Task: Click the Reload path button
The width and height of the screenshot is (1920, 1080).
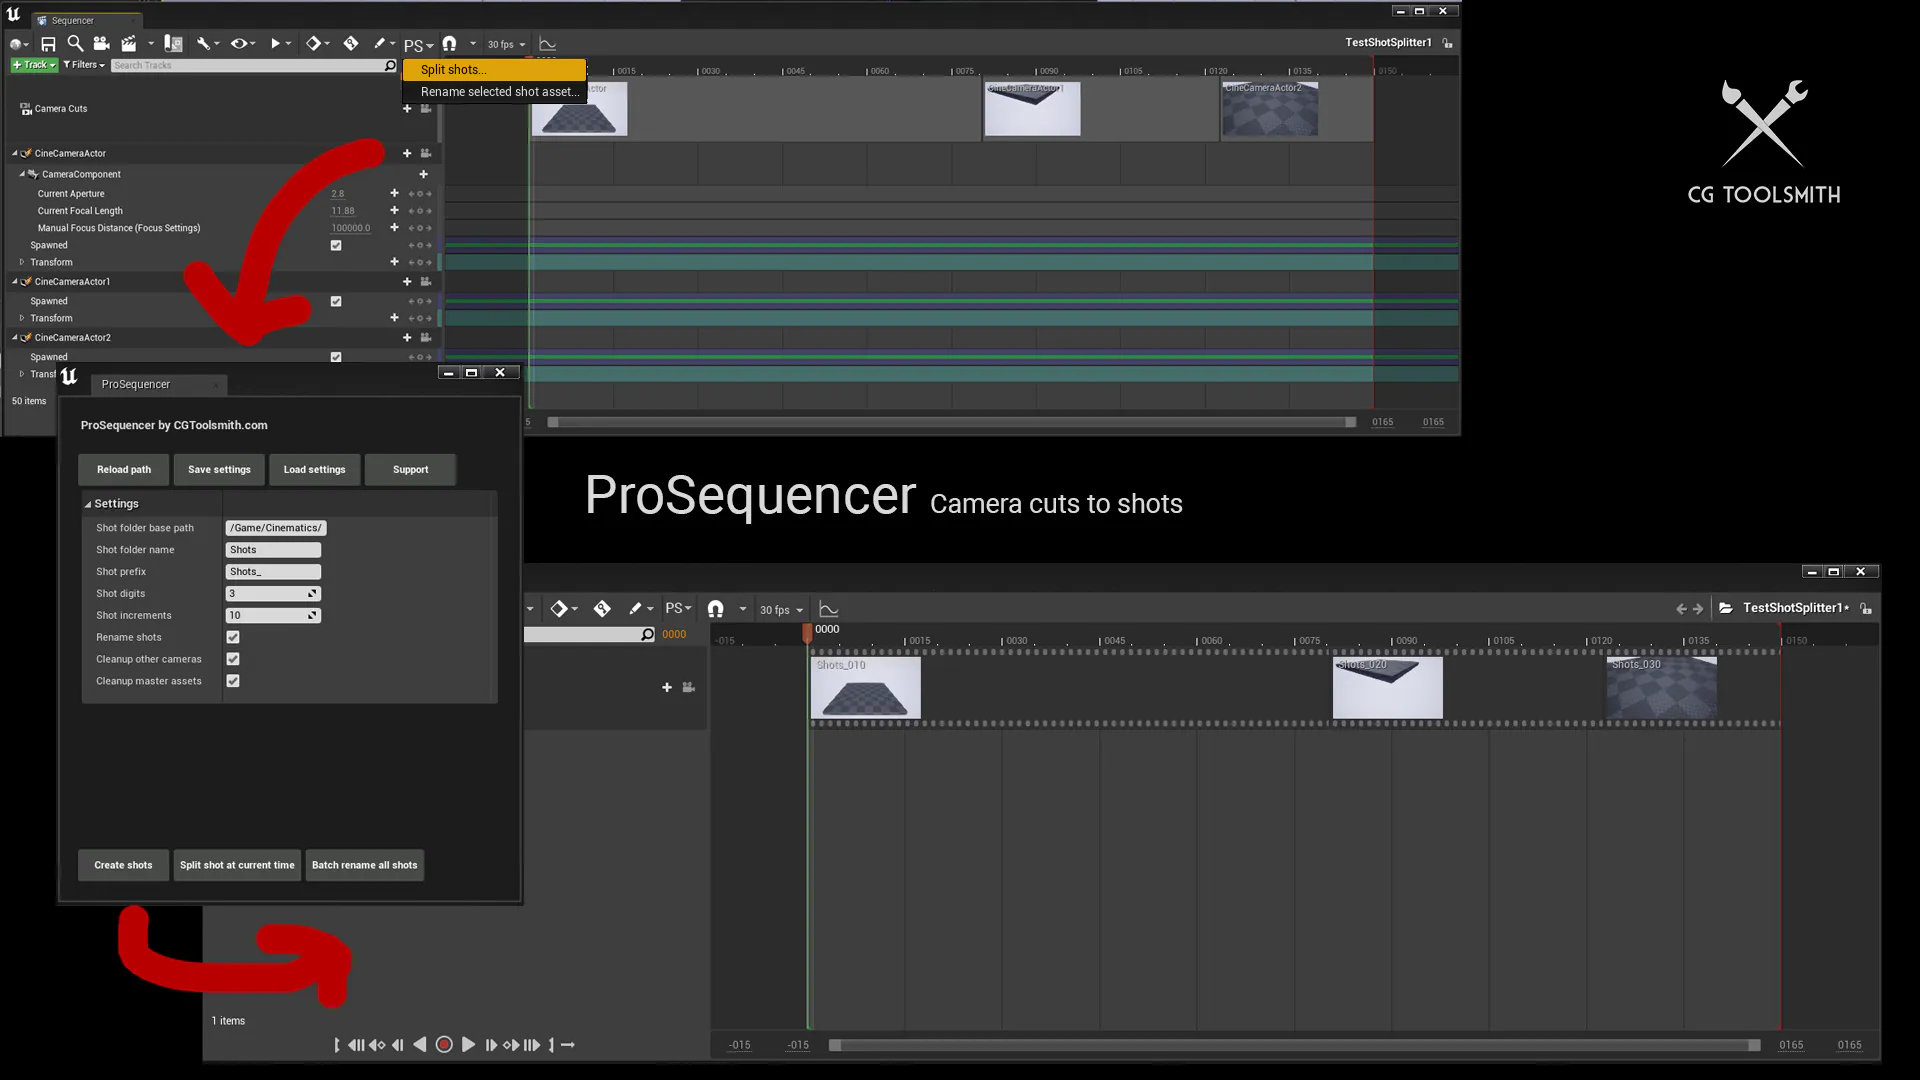Action: 124,469
